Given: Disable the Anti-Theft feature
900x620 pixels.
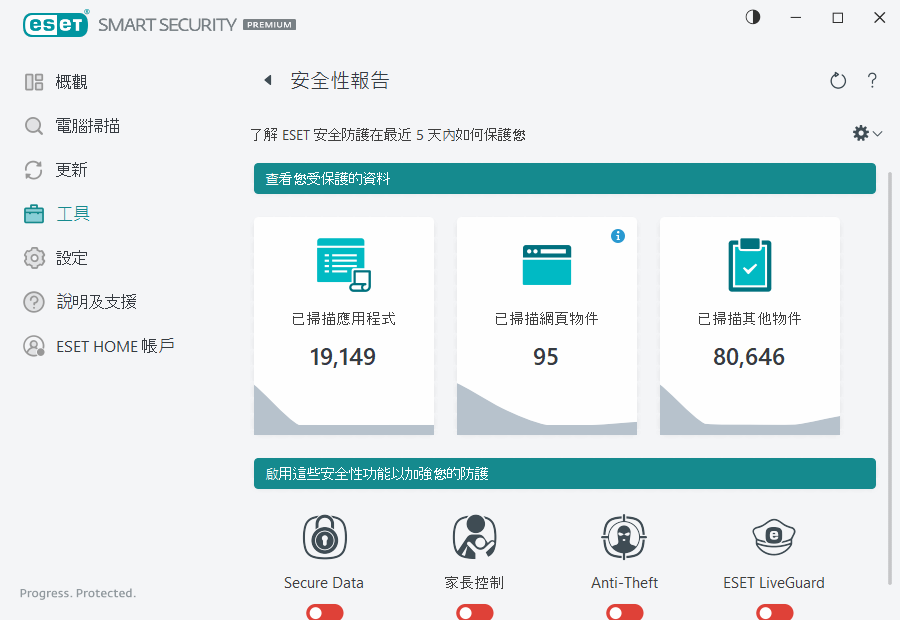Looking at the screenshot, I should [x=624, y=611].
